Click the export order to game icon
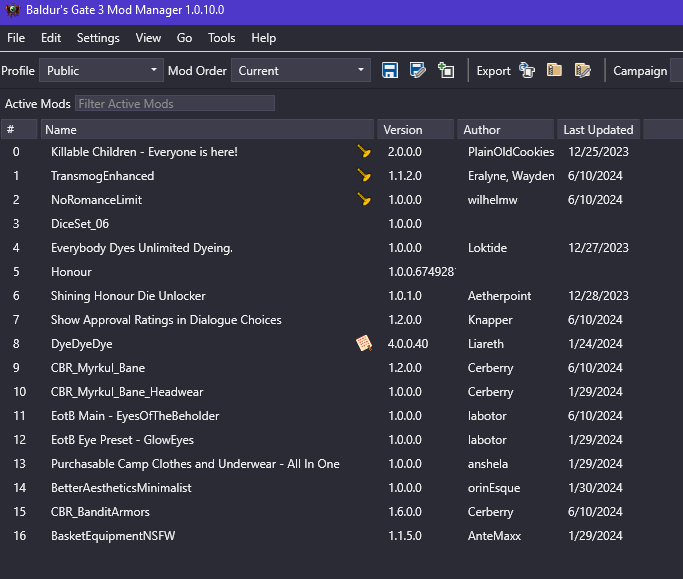Image resolution: width=683 pixels, height=579 pixels. coord(527,70)
